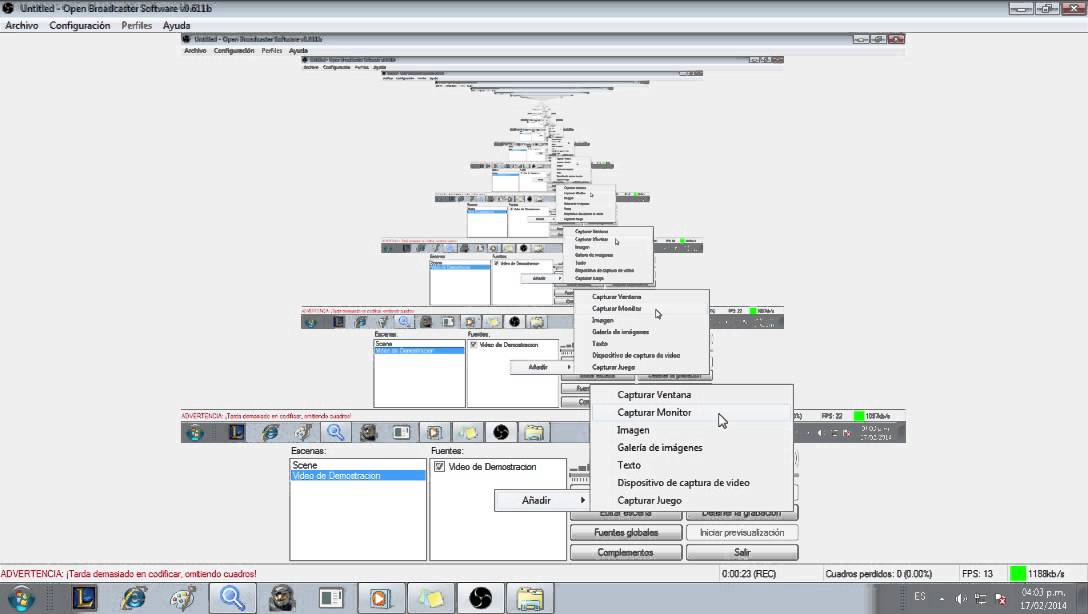1088x614 pixels.
Task: Click the Editar escena button
Action: [x=625, y=513]
